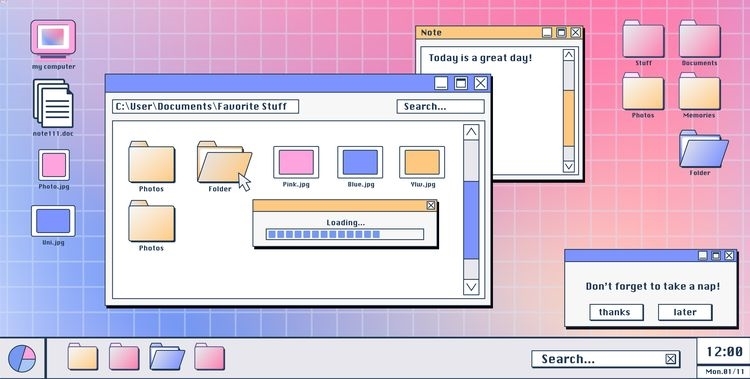Click the thanks button

pos(616,312)
